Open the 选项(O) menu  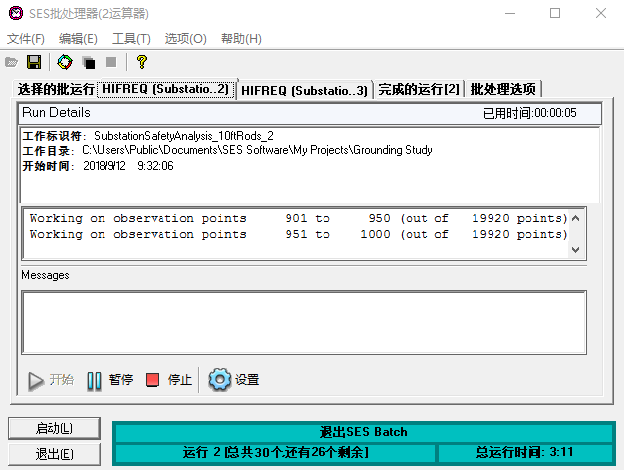click(x=185, y=39)
